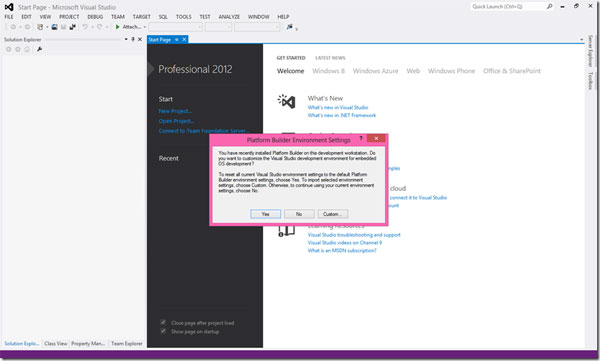Screen dimensions: 600x361
Task: Click the Save All toolbar icon
Action: (x=72, y=27)
